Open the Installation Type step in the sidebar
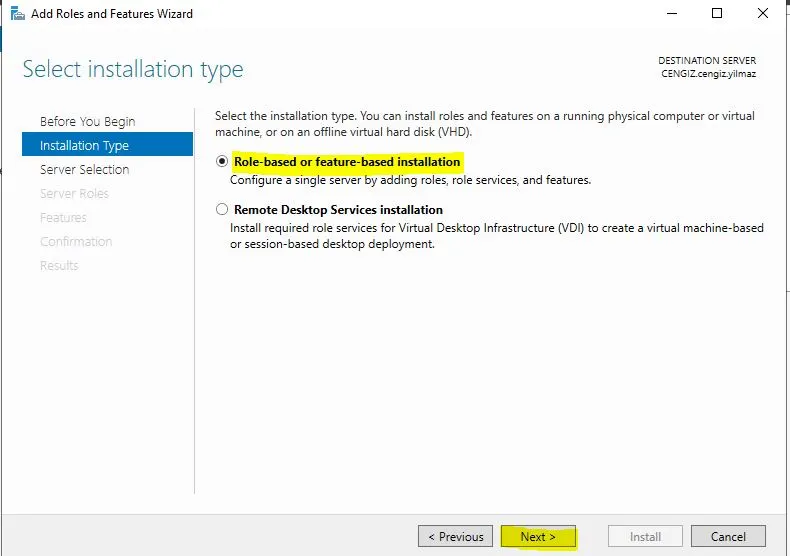The width and height of the screenshot is (790, 556). pos(84,145)
